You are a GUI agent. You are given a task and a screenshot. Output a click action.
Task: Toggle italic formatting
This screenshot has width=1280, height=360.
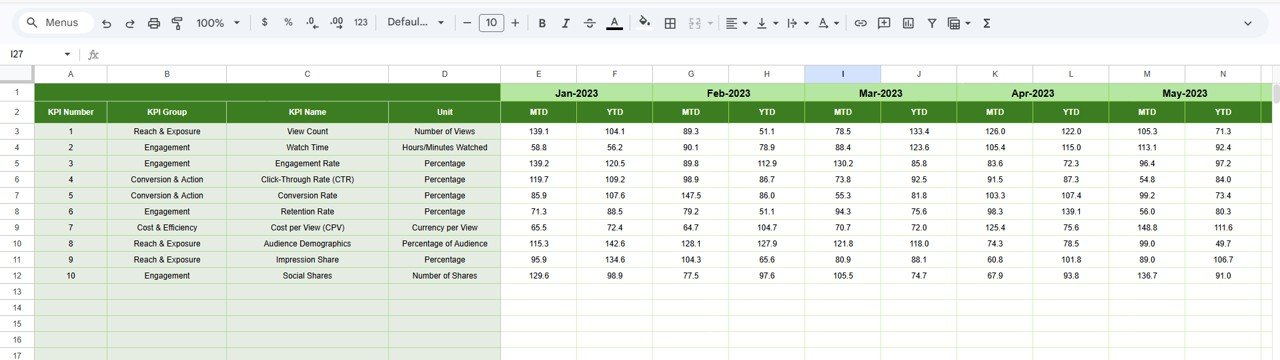point(566,22)
